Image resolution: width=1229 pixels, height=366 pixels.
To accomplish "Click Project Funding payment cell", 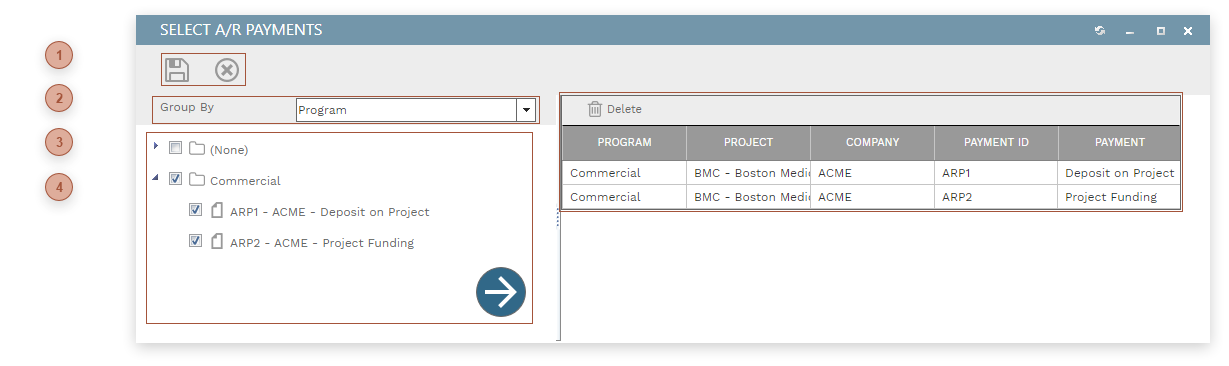I will pyautogui.click(x=1119, y=197).
